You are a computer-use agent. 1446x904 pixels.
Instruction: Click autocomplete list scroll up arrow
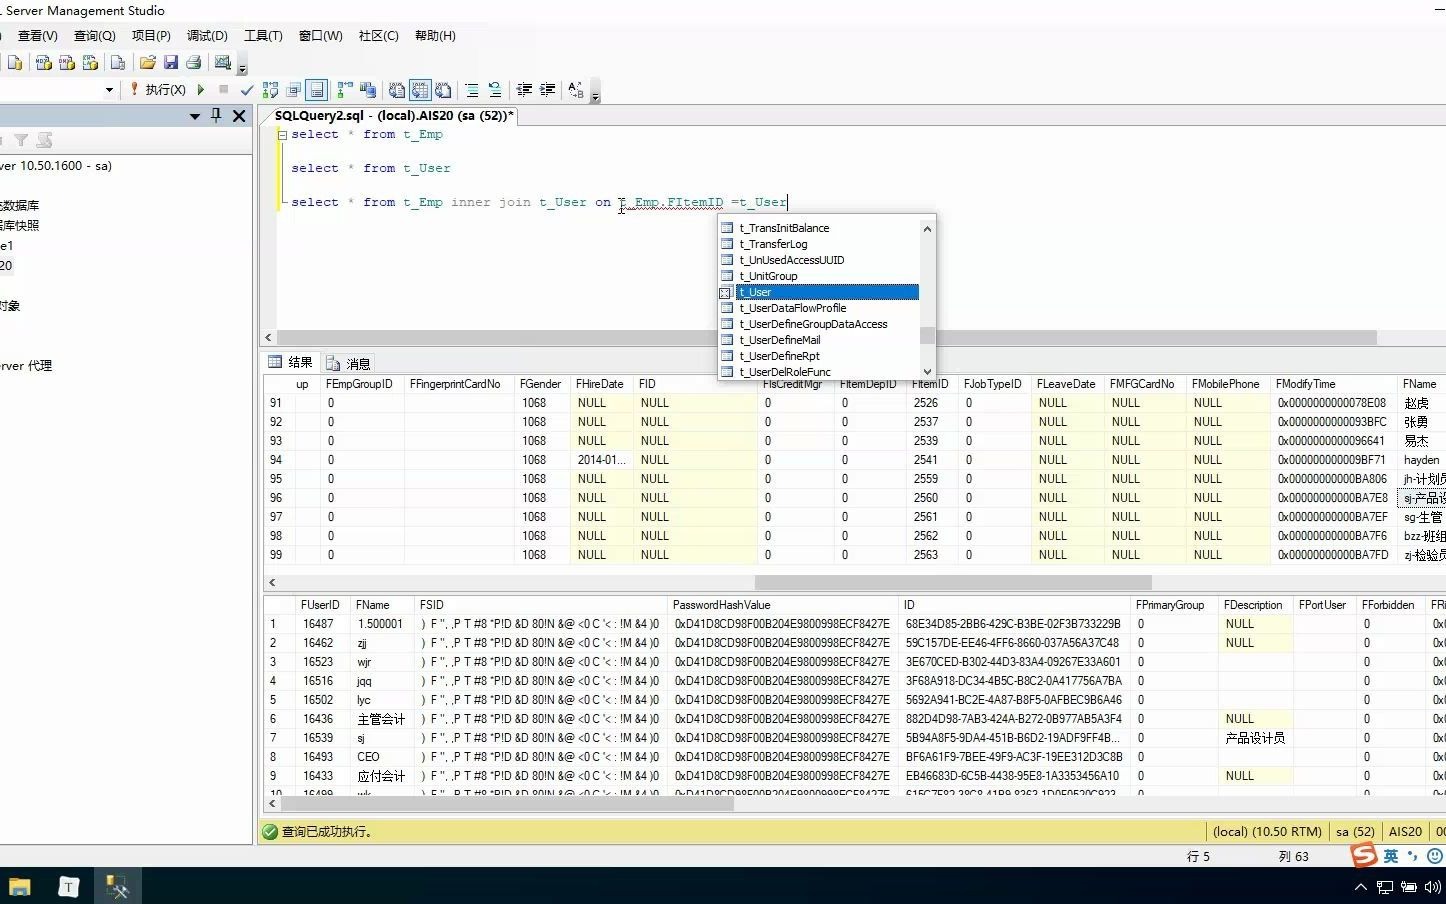point(927,229)
